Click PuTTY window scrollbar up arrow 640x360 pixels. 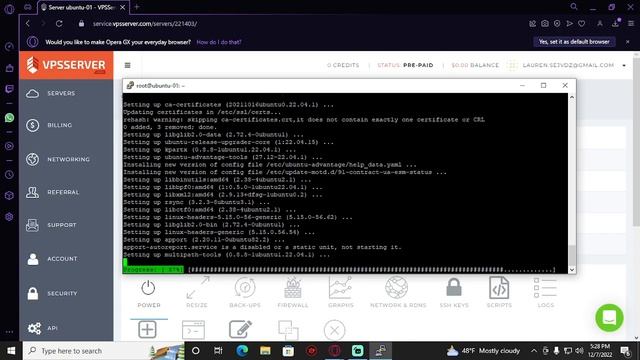(572, 97)
